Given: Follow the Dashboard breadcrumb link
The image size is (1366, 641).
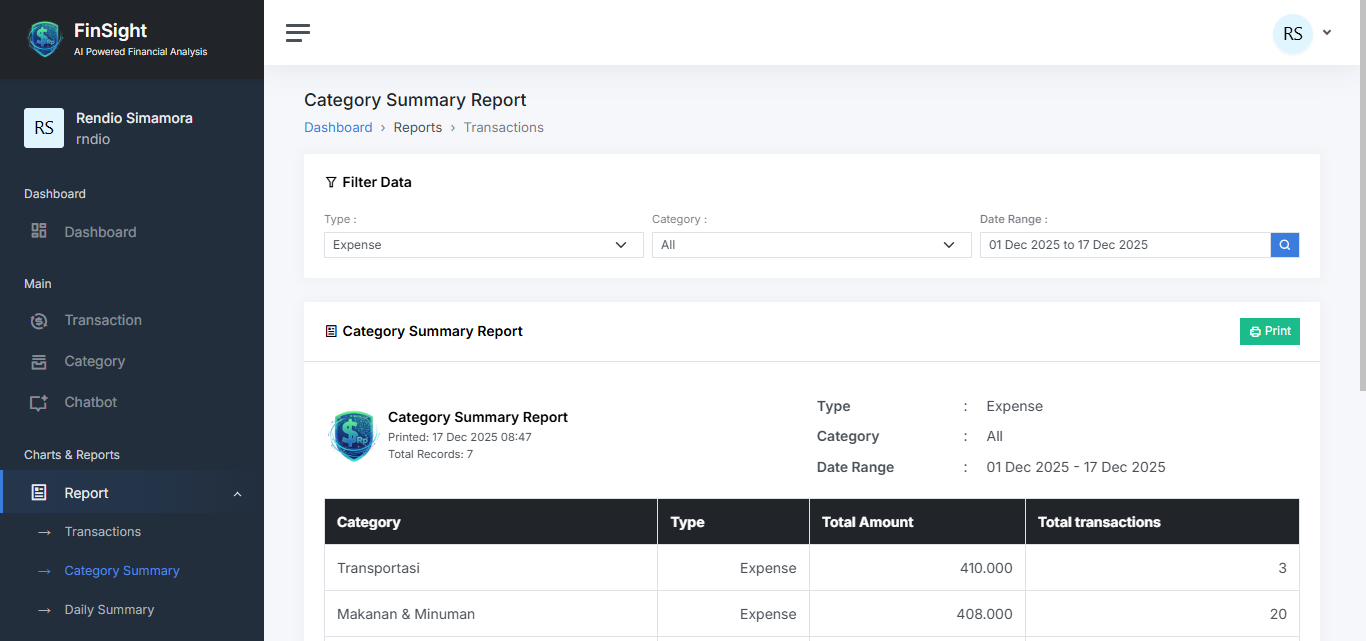Looking at the screenshot, I should [338, 127].
